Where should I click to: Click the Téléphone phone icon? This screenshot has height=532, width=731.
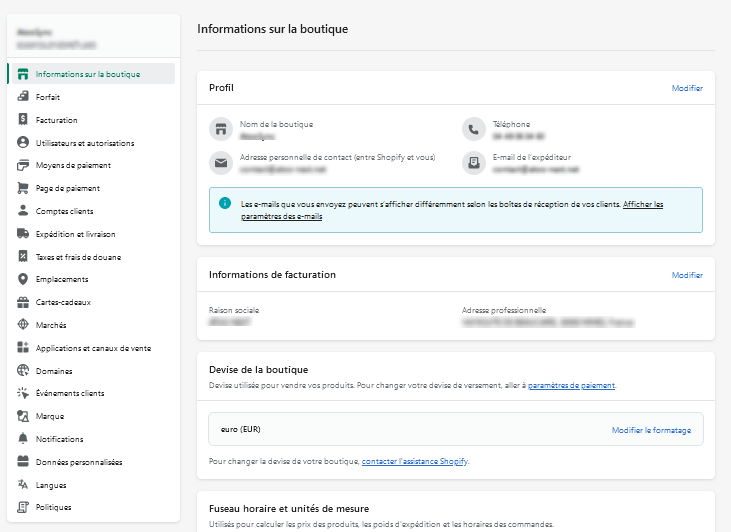[474, 129]
